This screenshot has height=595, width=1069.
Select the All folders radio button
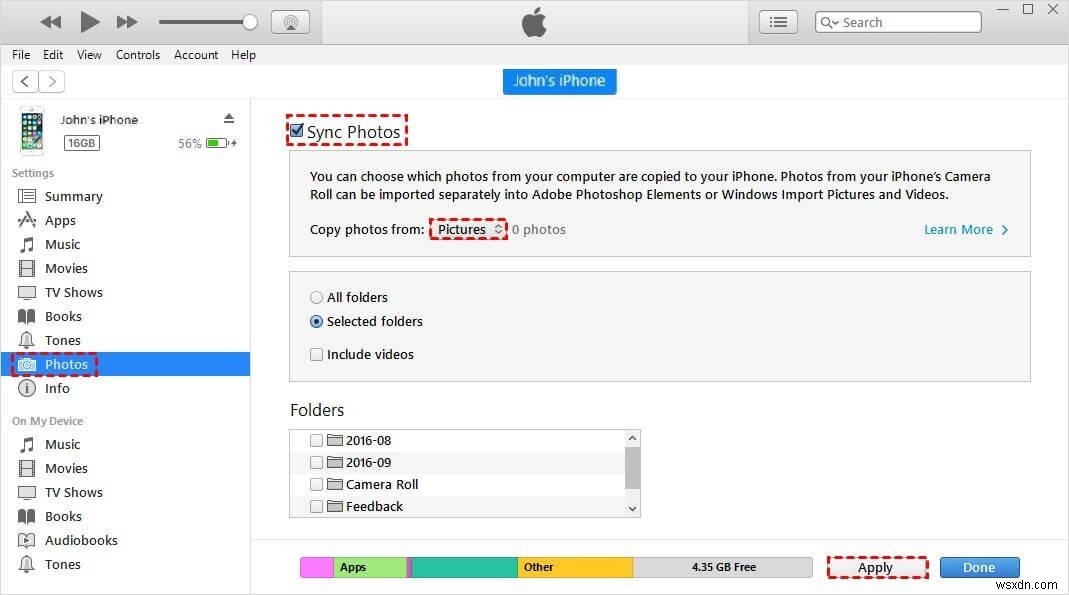(316, 297)
